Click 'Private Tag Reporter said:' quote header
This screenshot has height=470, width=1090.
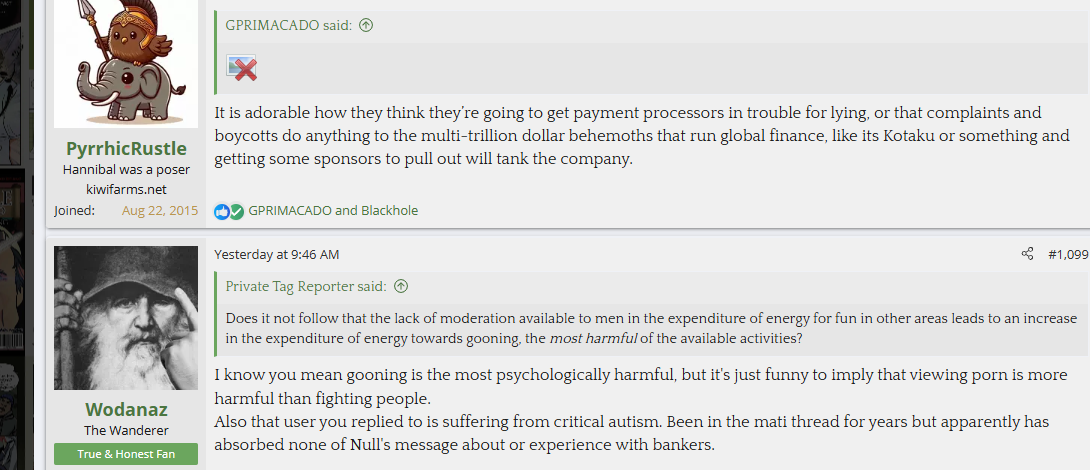(306, 286)
